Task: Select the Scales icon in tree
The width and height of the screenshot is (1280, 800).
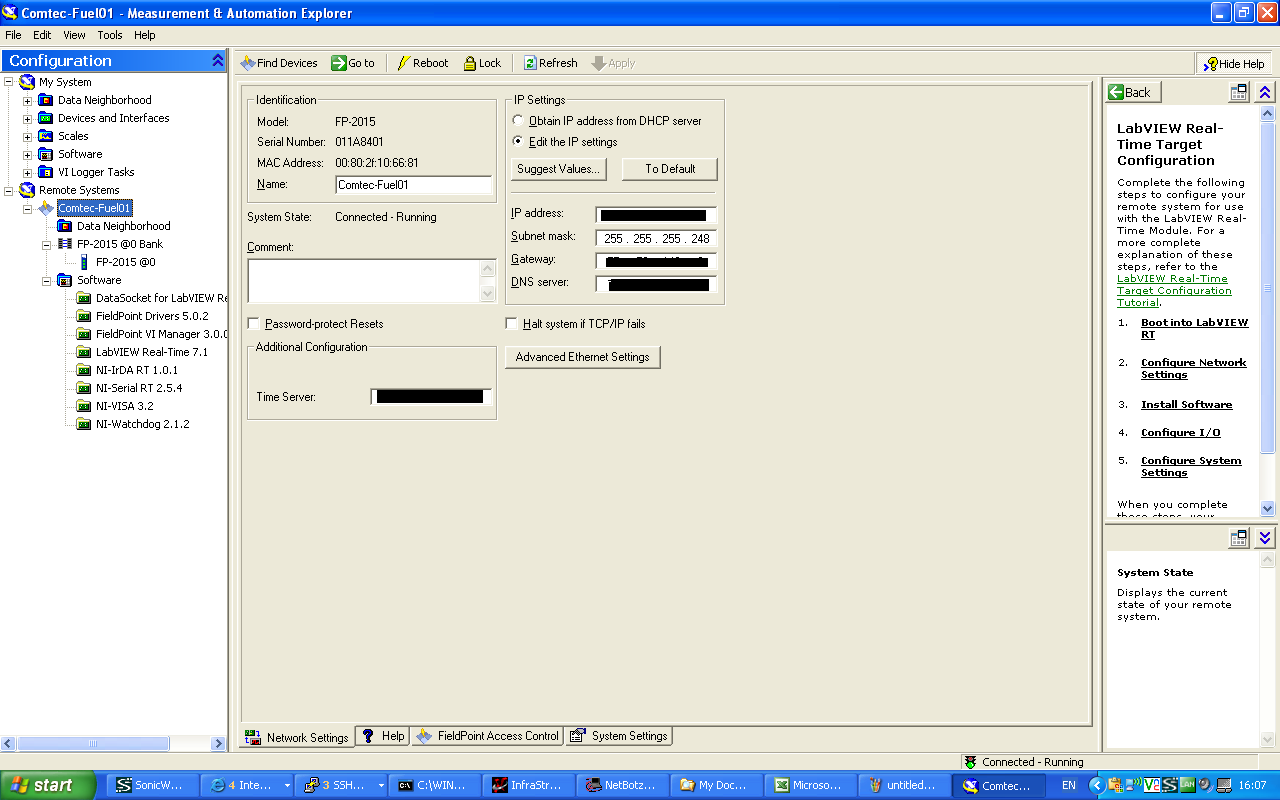Action: coord(46,136)
